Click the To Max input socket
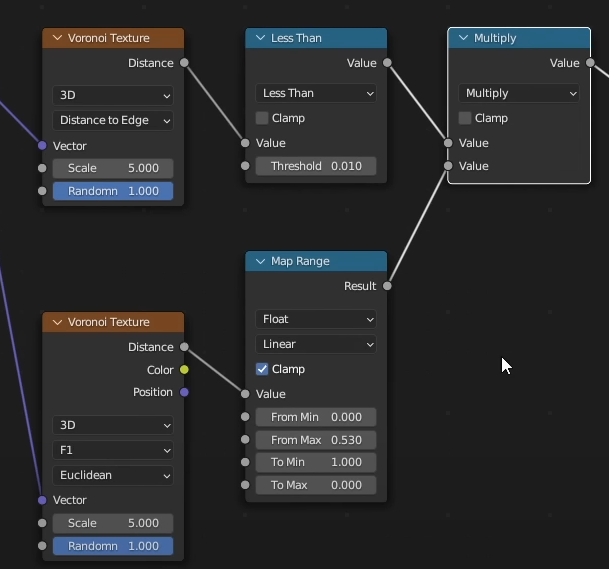The image size is (609, 569). tap(245, 485)
